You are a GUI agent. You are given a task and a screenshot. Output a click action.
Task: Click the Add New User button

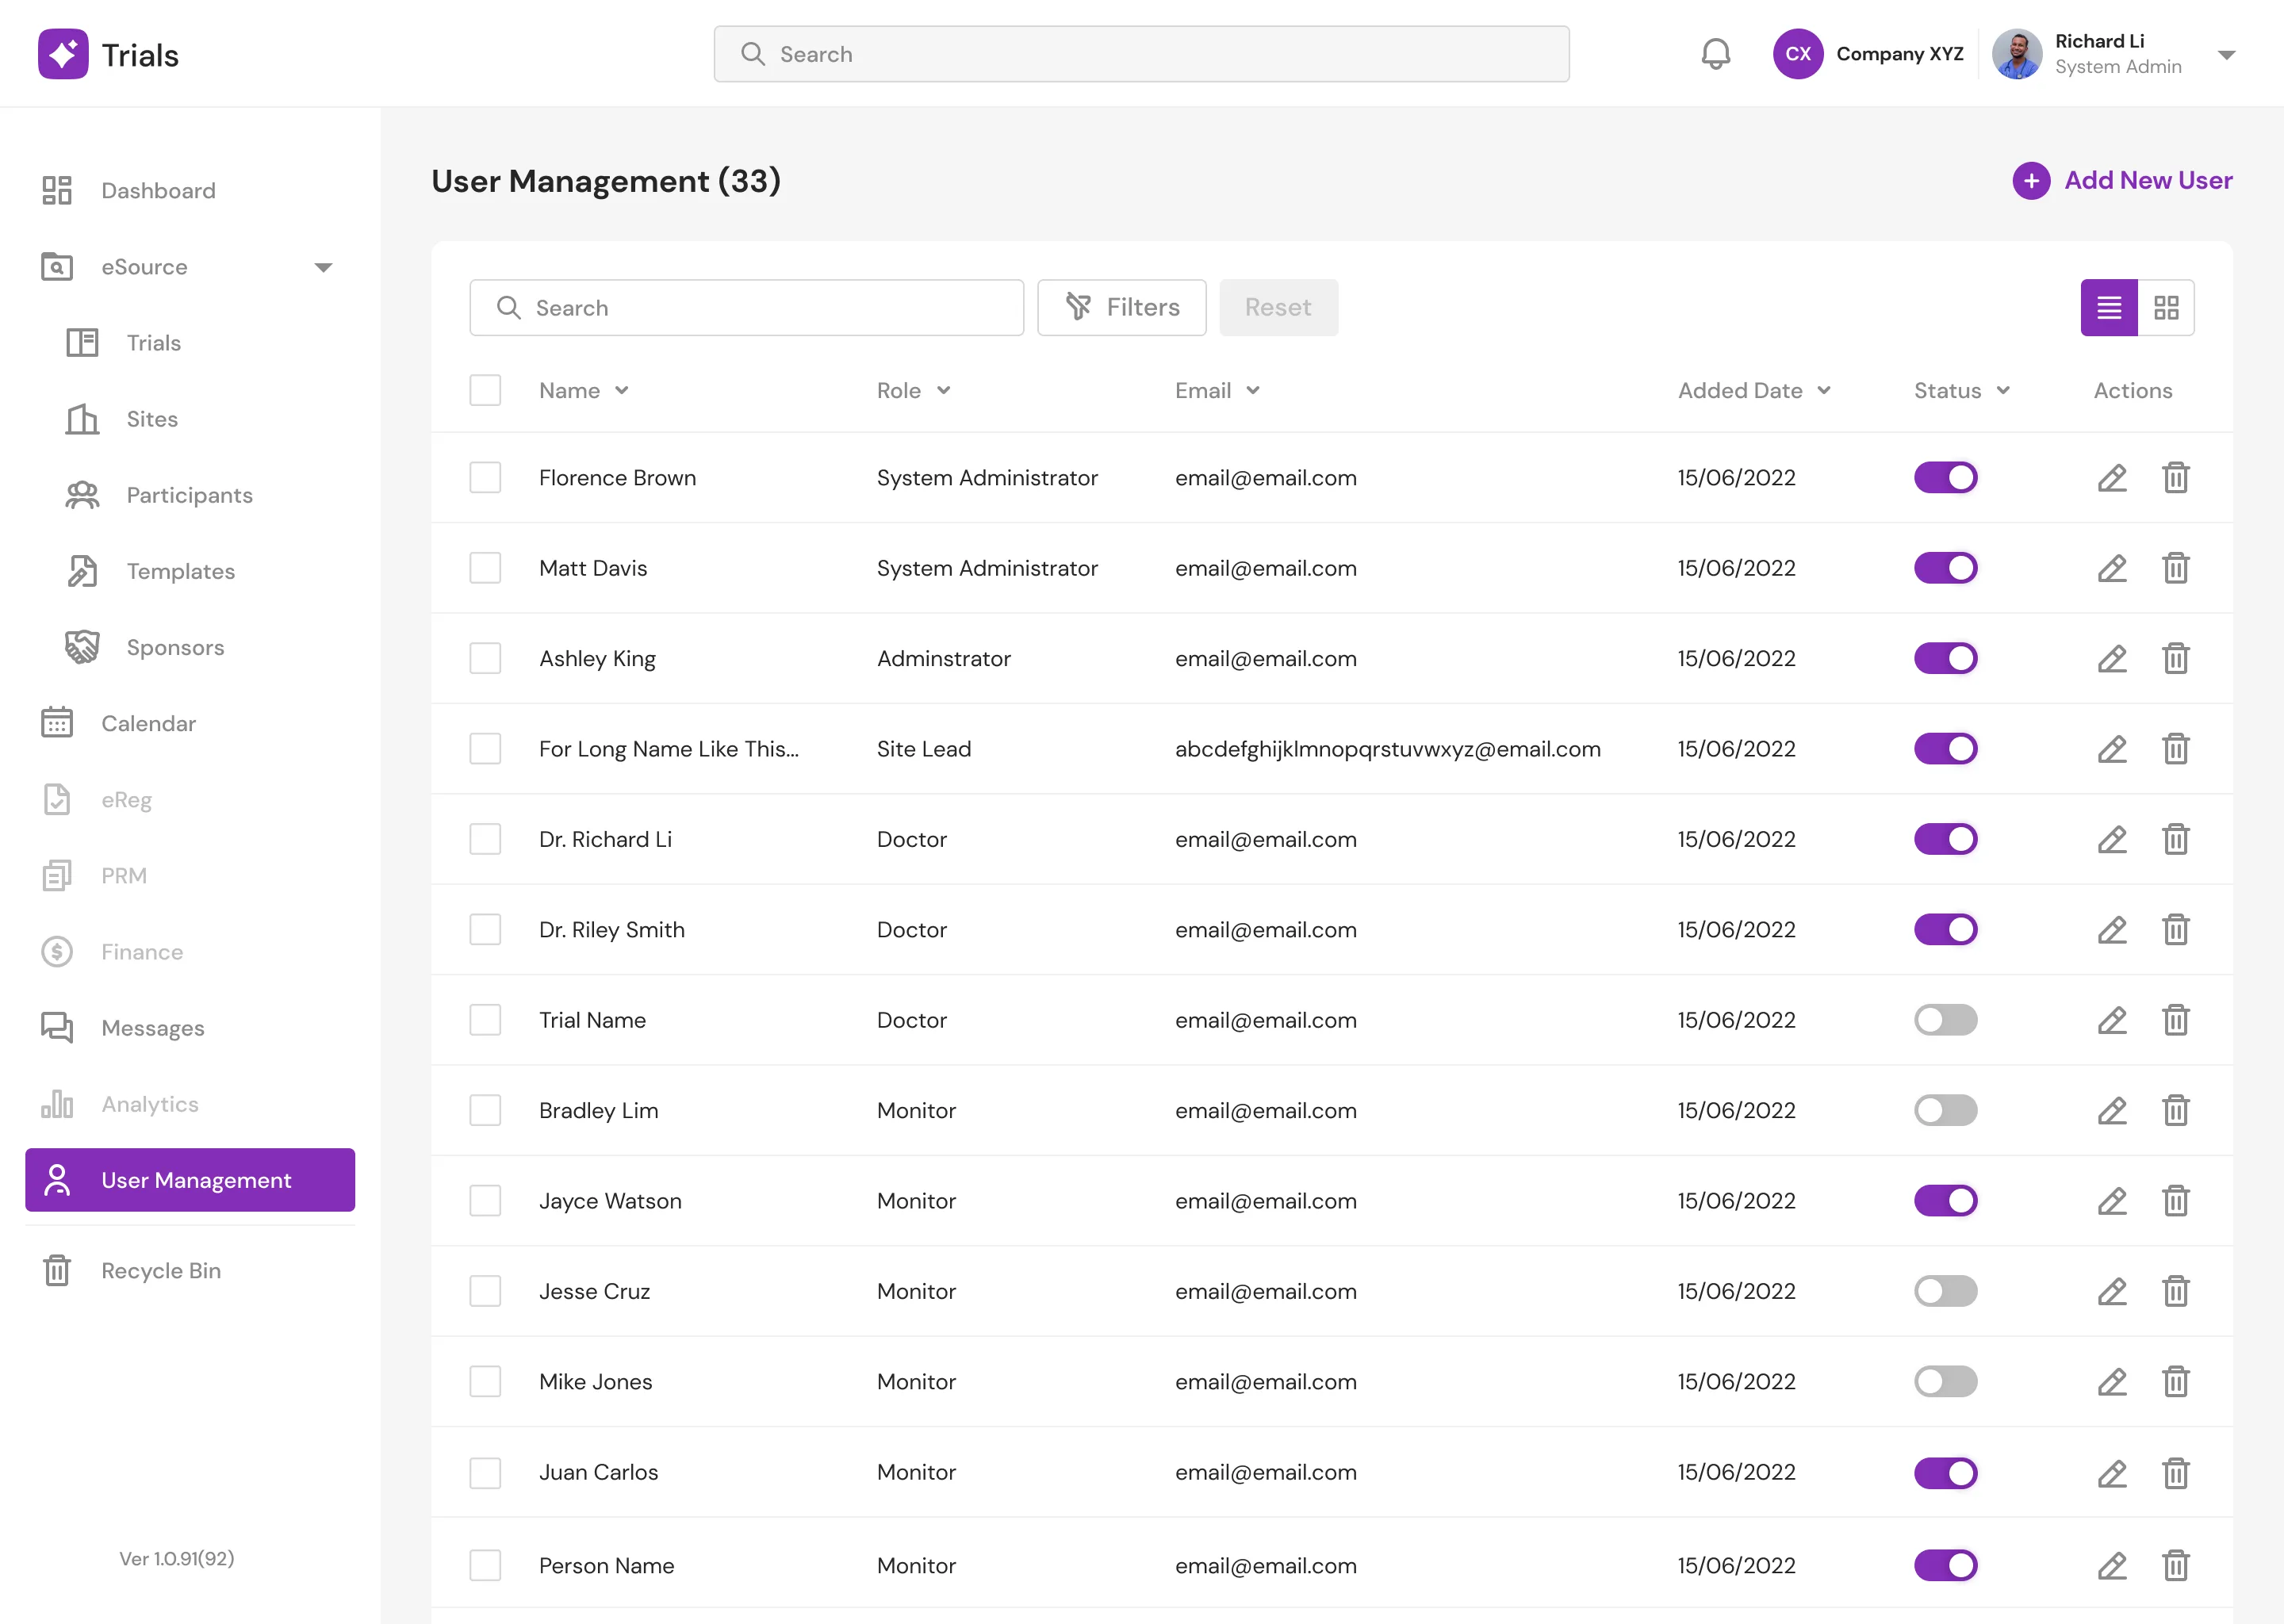click(2122, 181)
